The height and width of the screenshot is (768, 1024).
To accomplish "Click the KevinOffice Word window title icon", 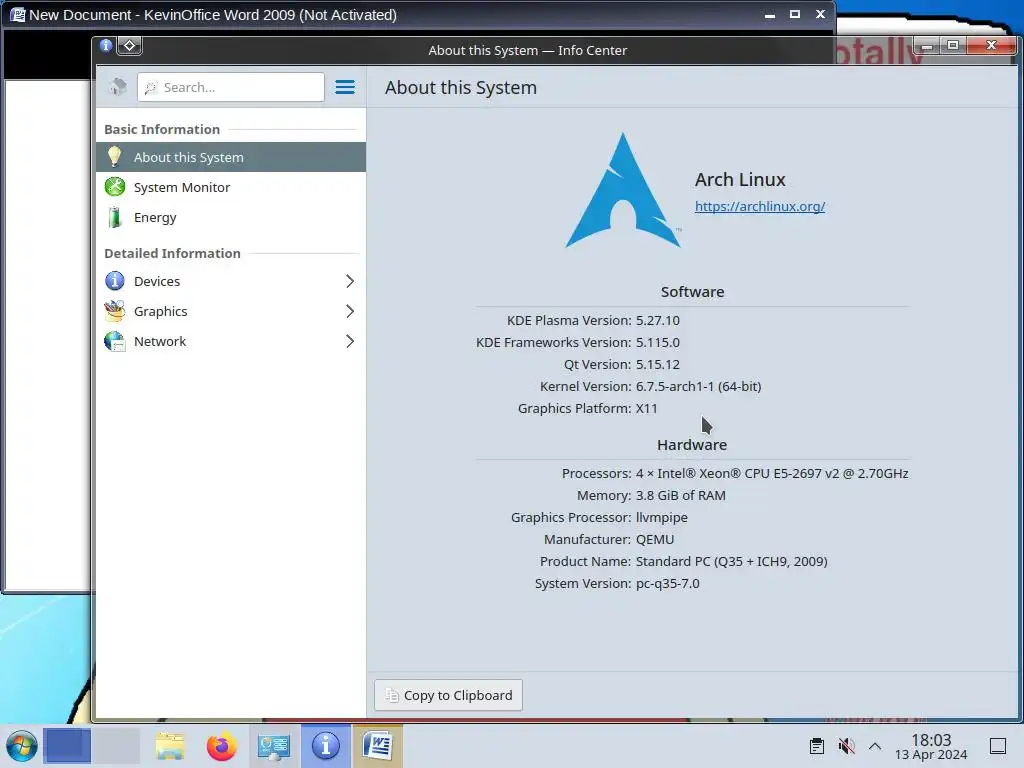I will pyautogui.click(x=17, y=14).
